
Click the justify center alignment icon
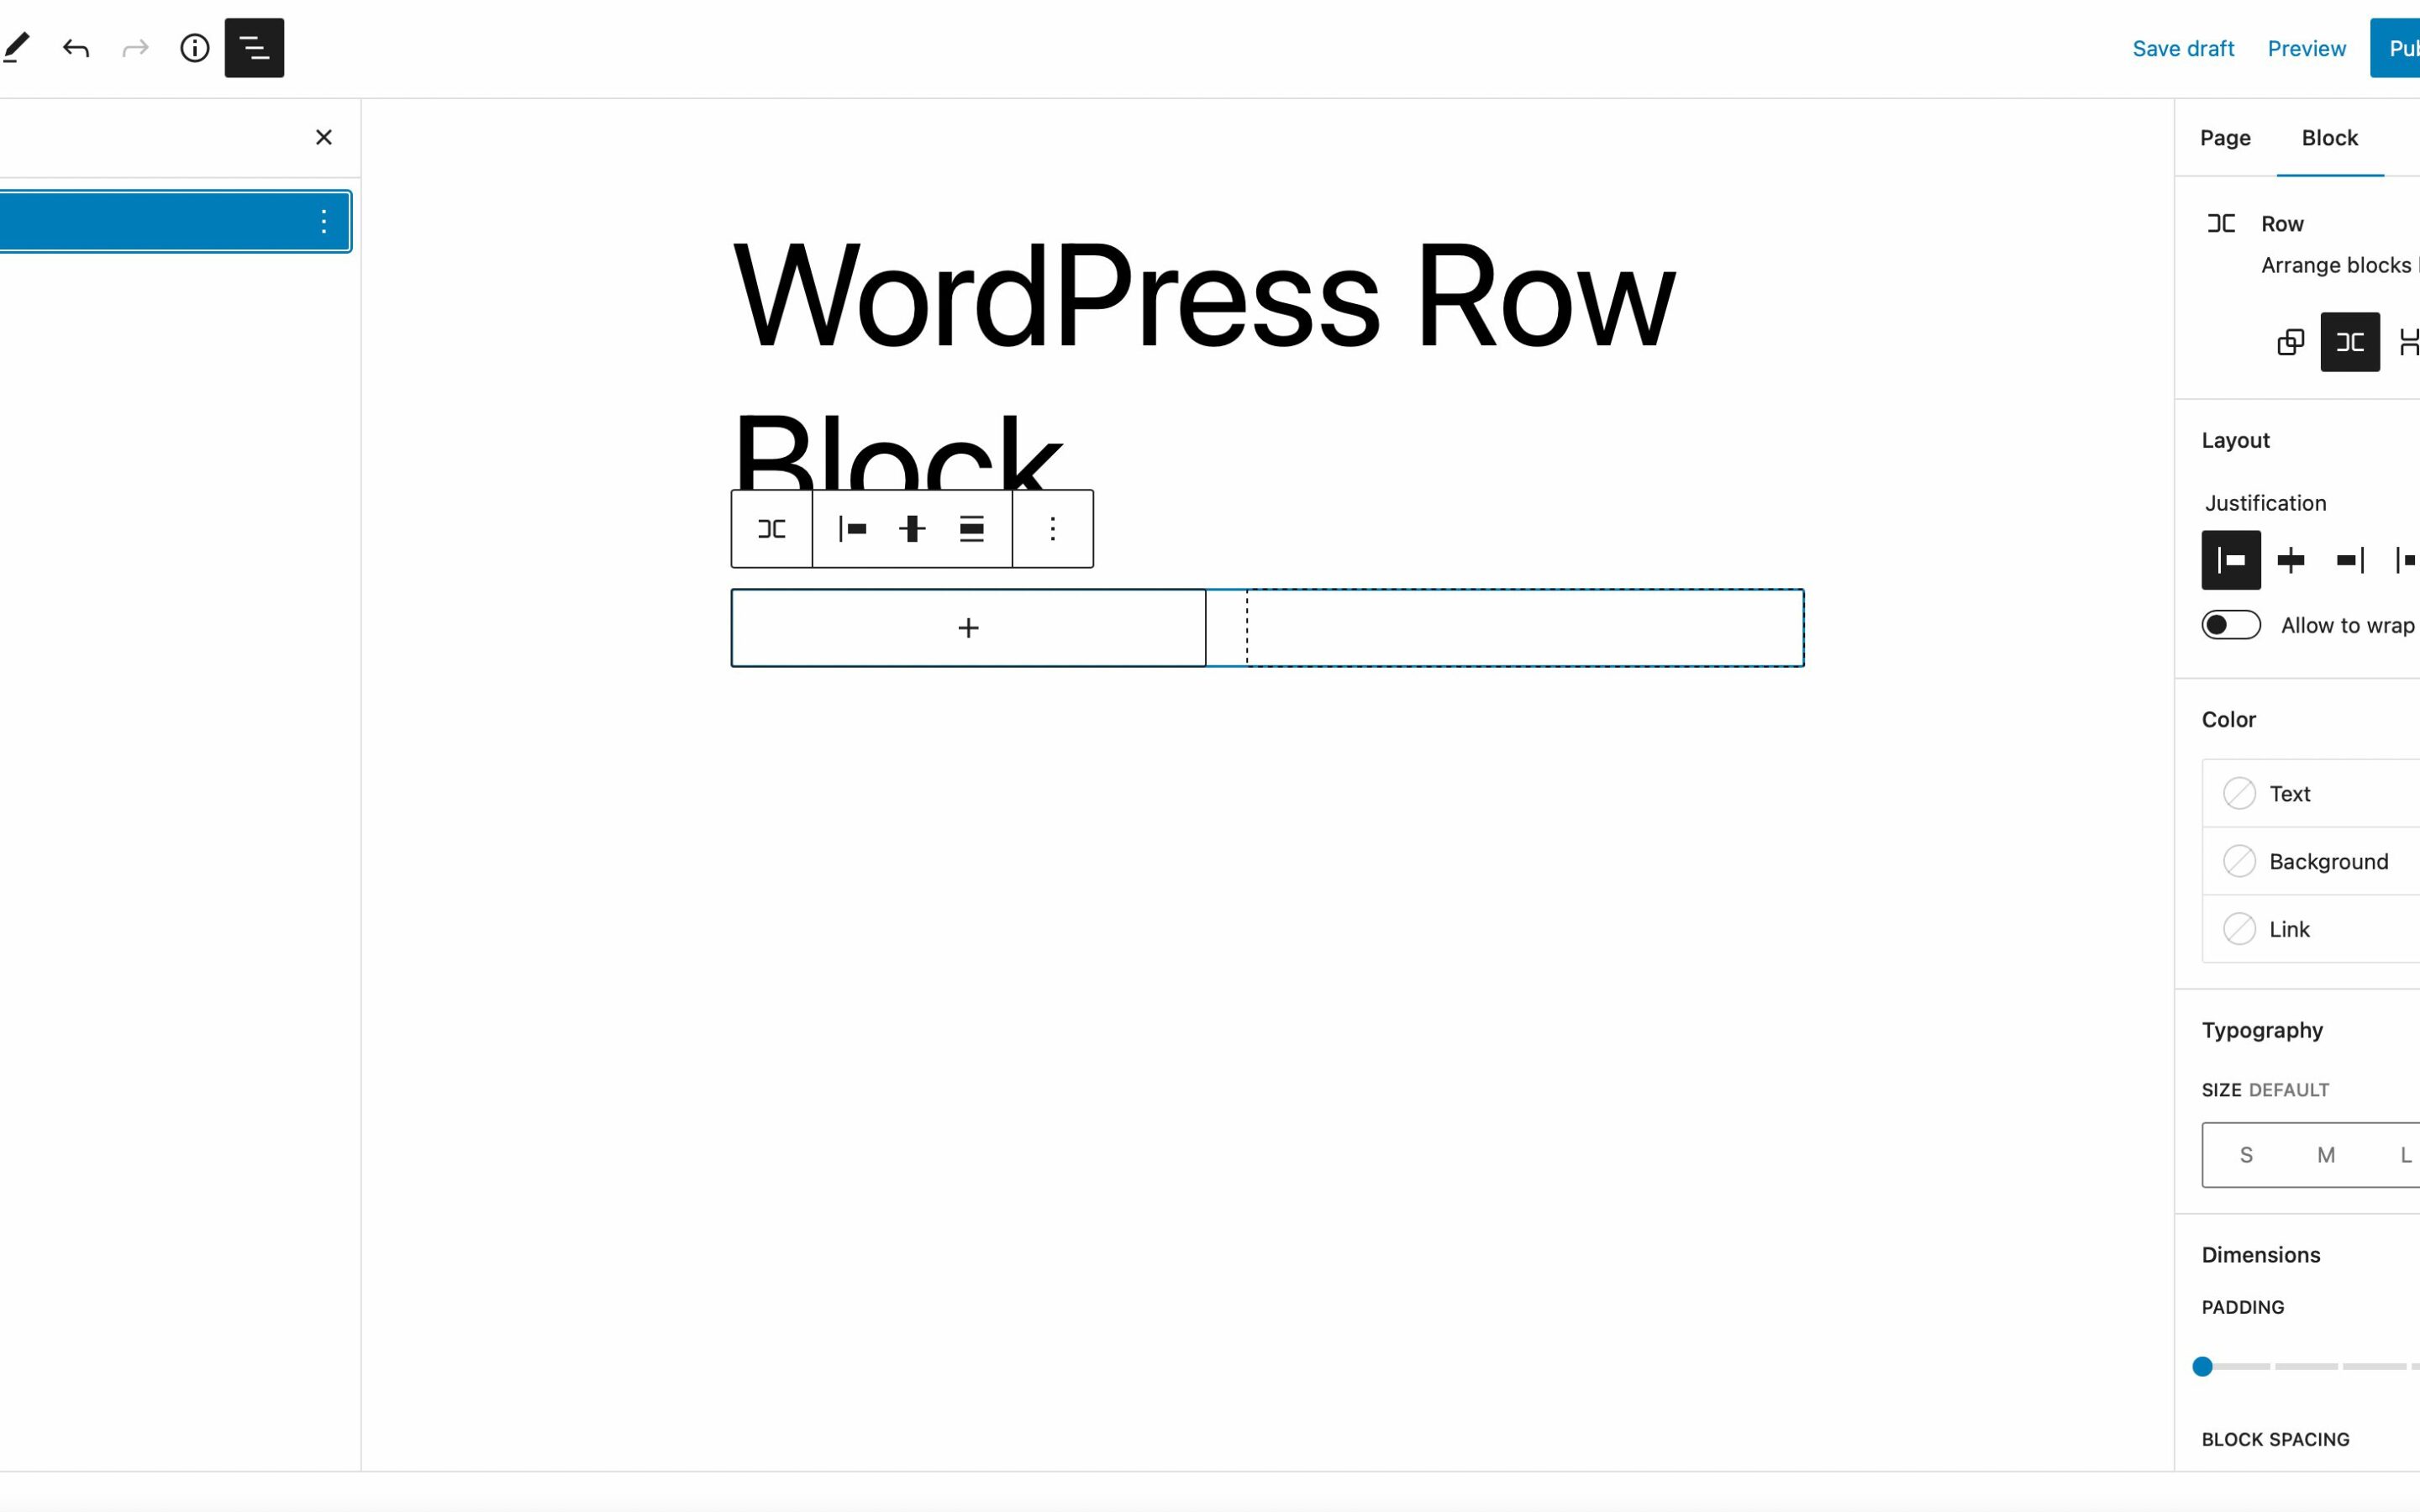[2289, 559]
